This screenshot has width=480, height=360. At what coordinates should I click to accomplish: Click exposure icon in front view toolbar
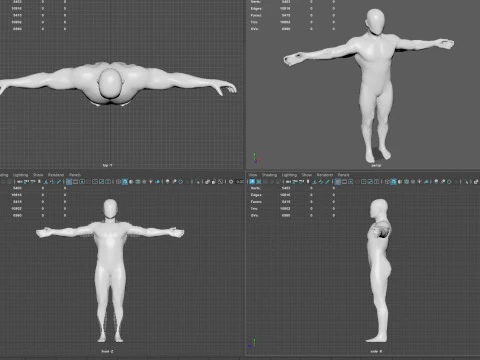(x=231, y=182)
